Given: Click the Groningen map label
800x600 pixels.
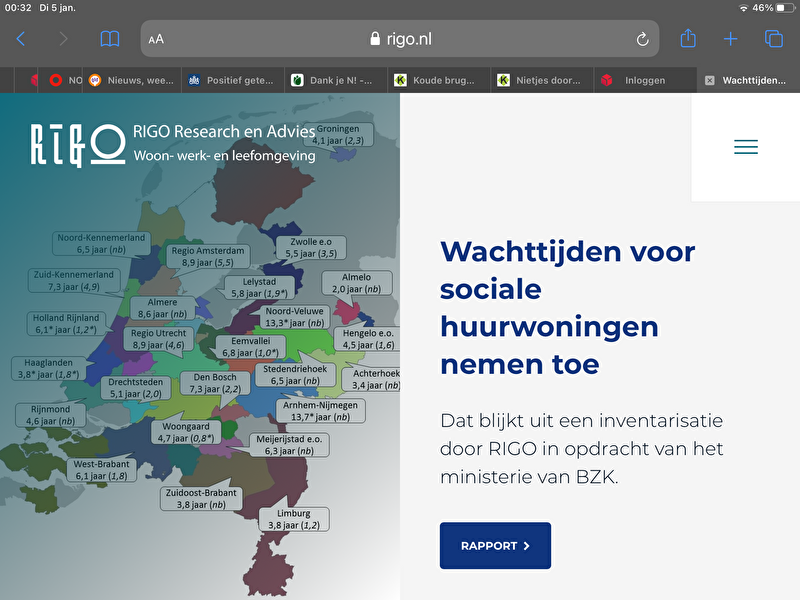Looking at the screenshot, I should (x=338, y=135).
